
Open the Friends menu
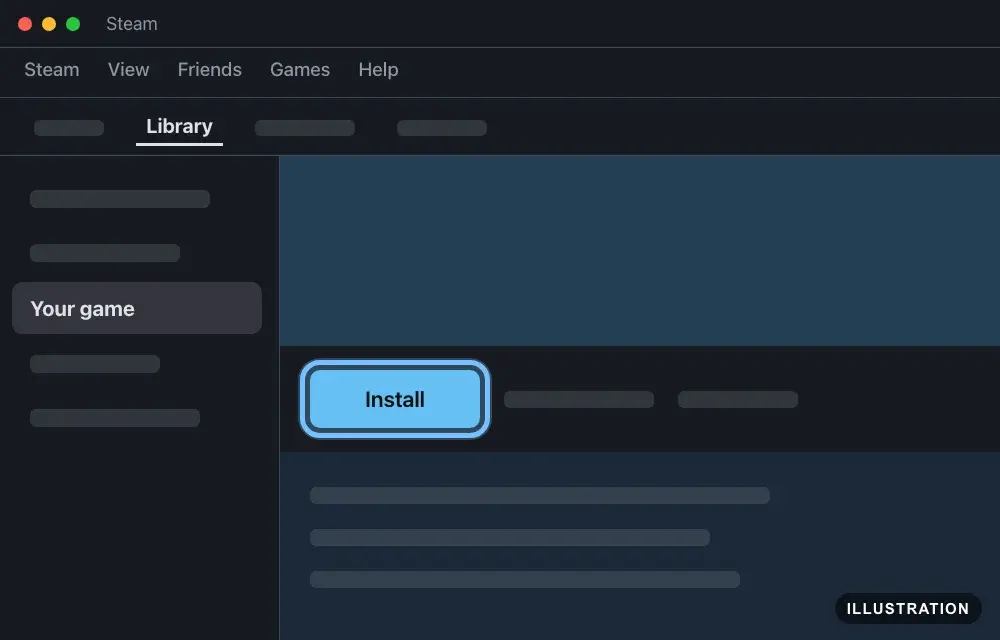[209, 69]
